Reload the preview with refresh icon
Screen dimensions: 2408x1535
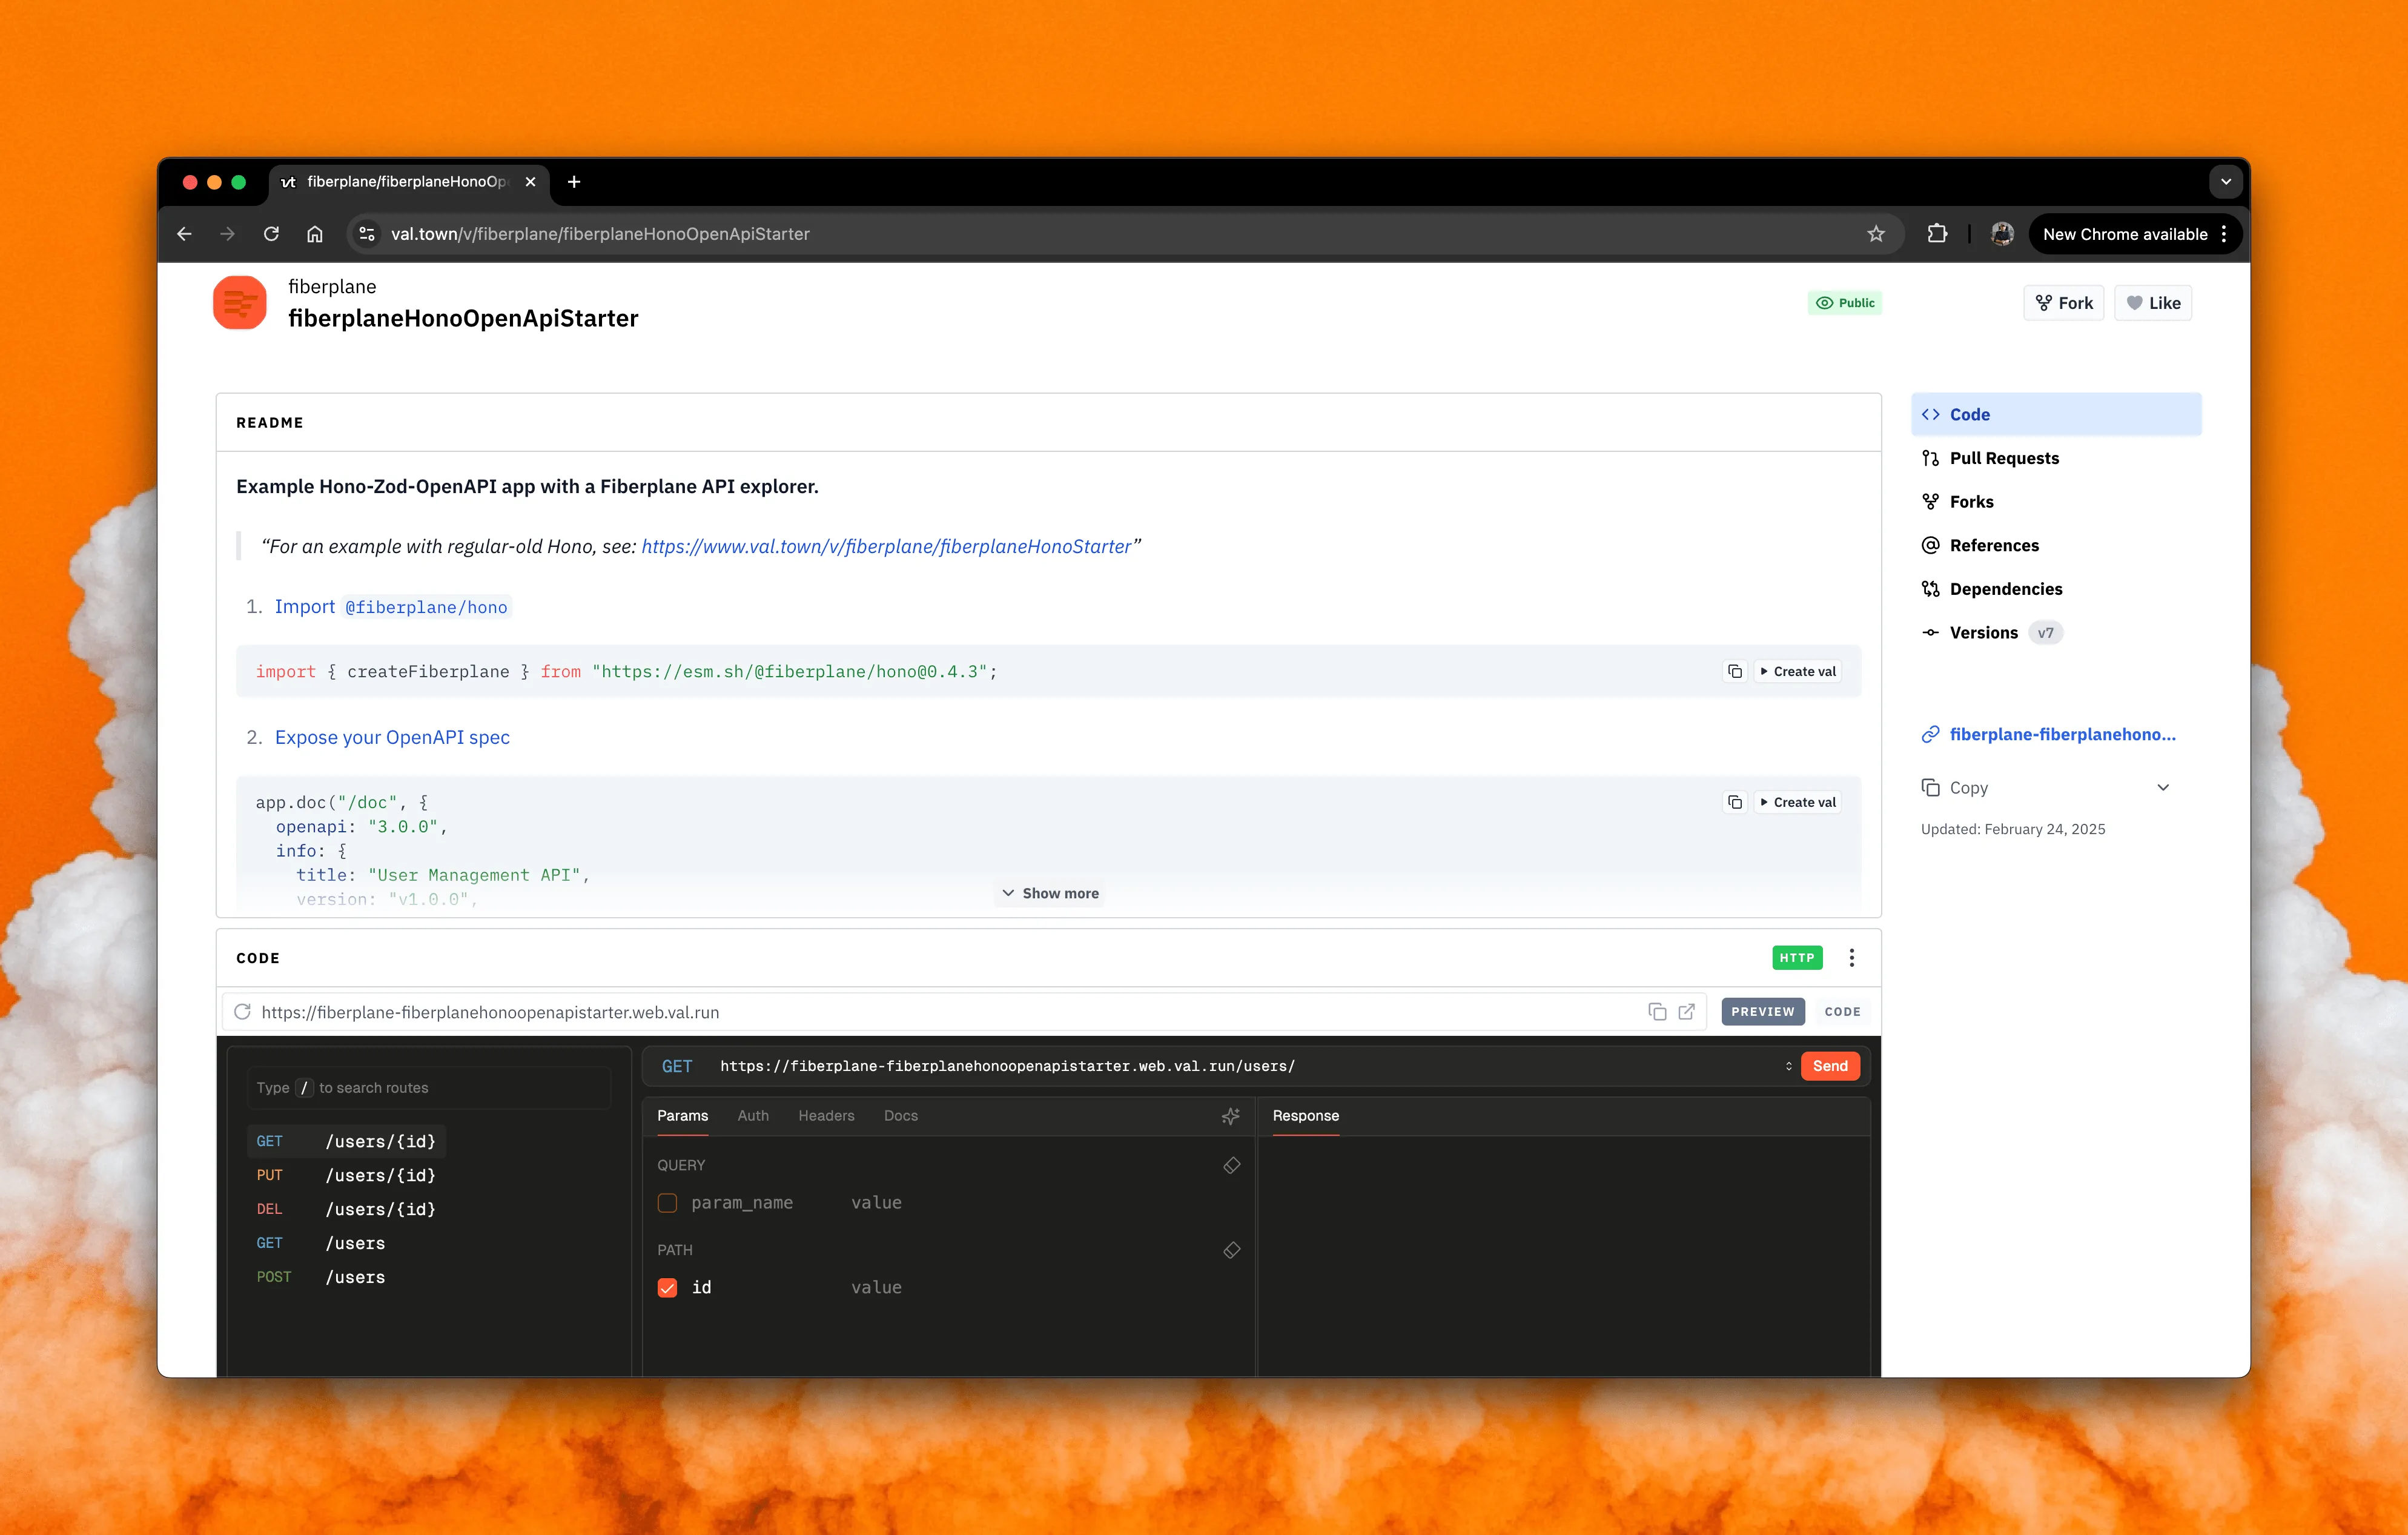click(242, 1012)
